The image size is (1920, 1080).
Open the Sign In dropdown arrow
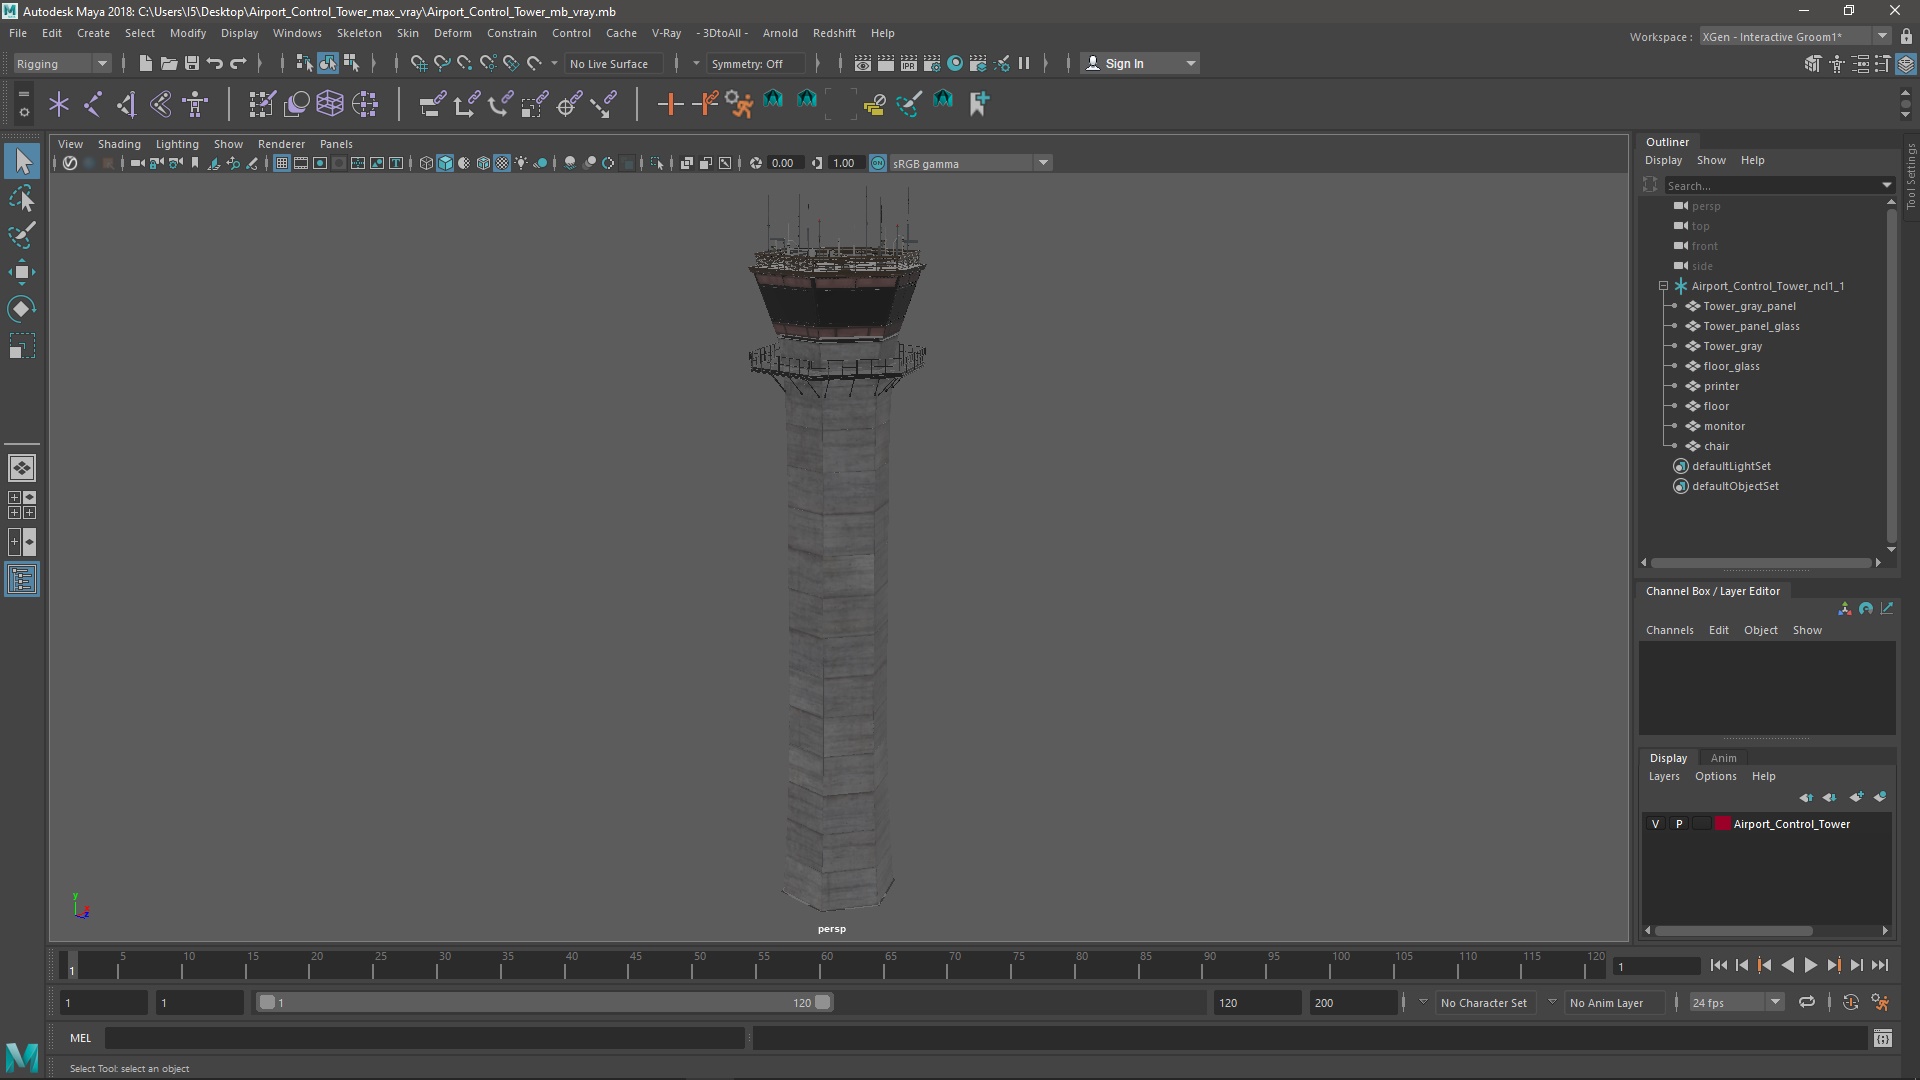[x=1190, y=63]
